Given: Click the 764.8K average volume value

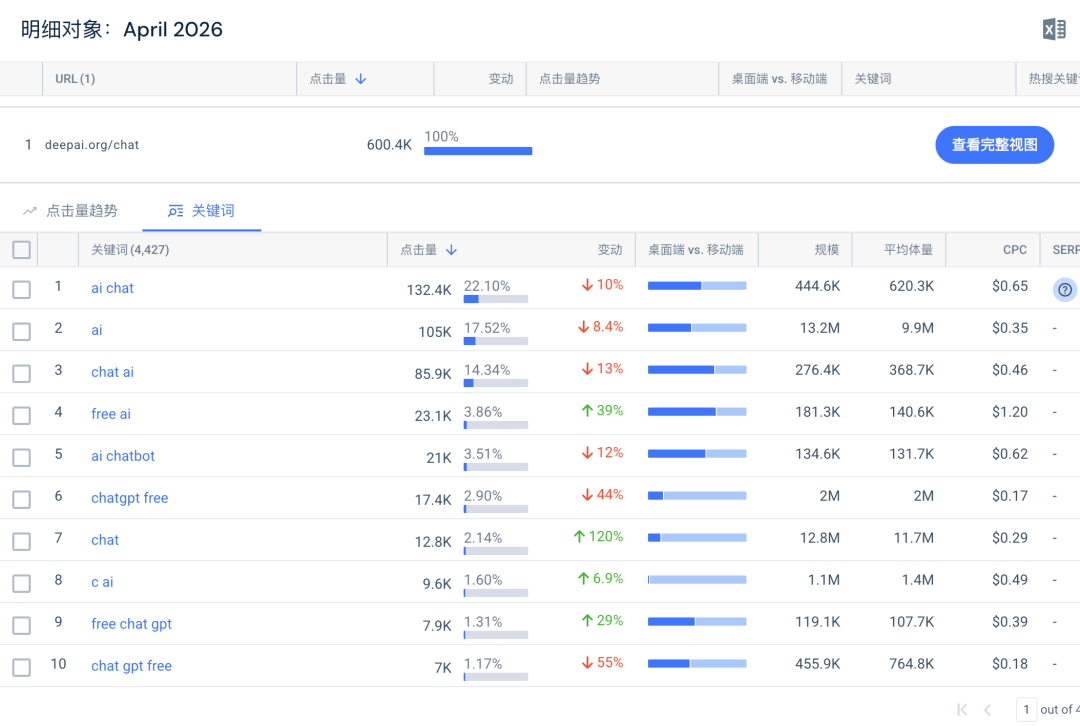Looking at the screenshot, I should point(911,664).
